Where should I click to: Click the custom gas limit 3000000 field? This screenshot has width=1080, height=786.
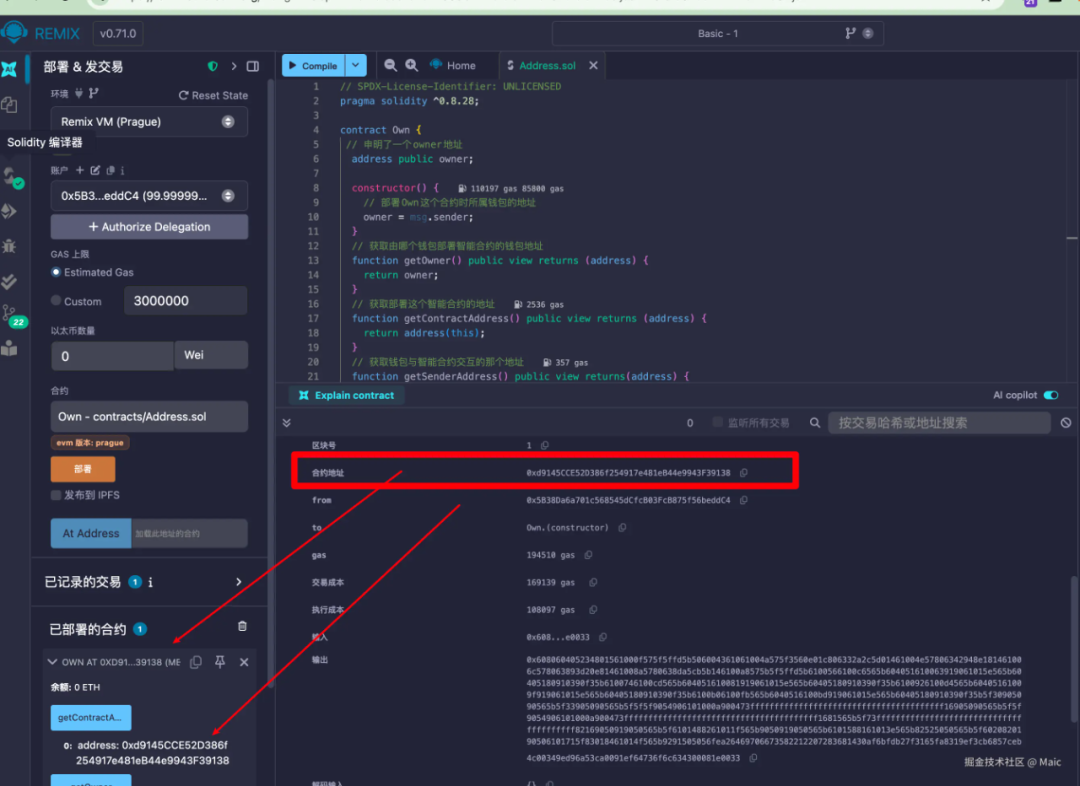tap(185, 301)
